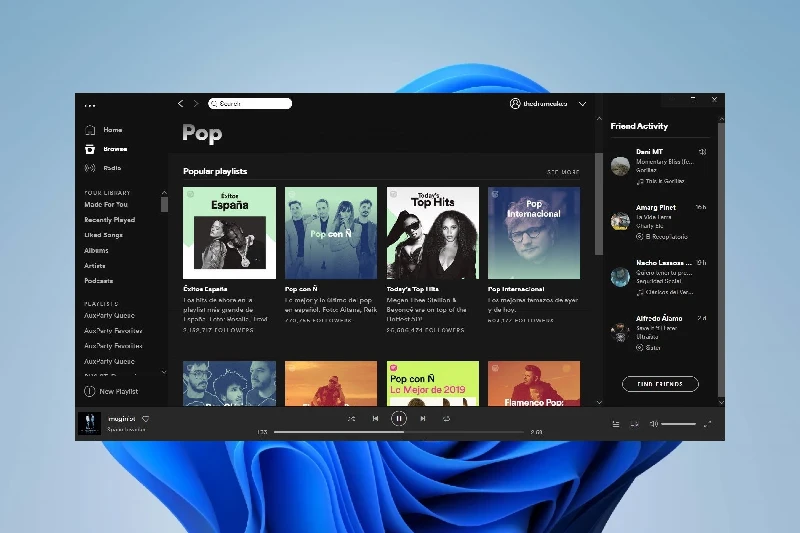This screenshot has height=533, width=800.
Task: Open Today's Top Hits playlist cover
Action: [433, 233]
